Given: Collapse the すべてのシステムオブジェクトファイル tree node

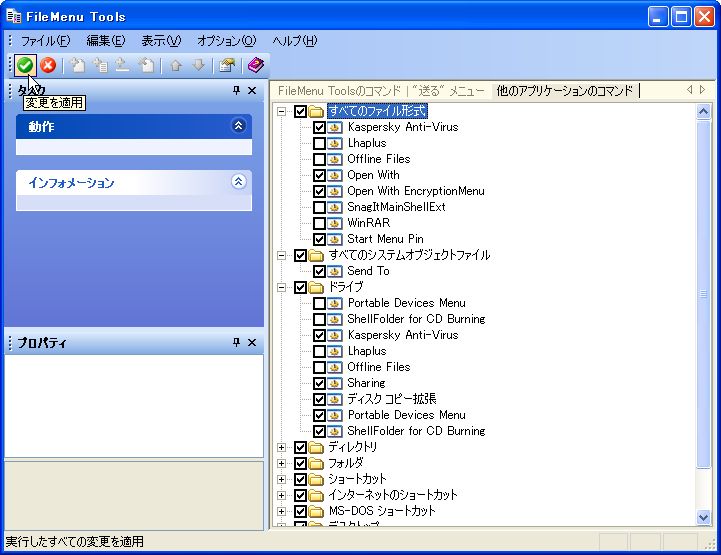Looking at the screenshot, I should pyautogui.click(x=281, y=255).
